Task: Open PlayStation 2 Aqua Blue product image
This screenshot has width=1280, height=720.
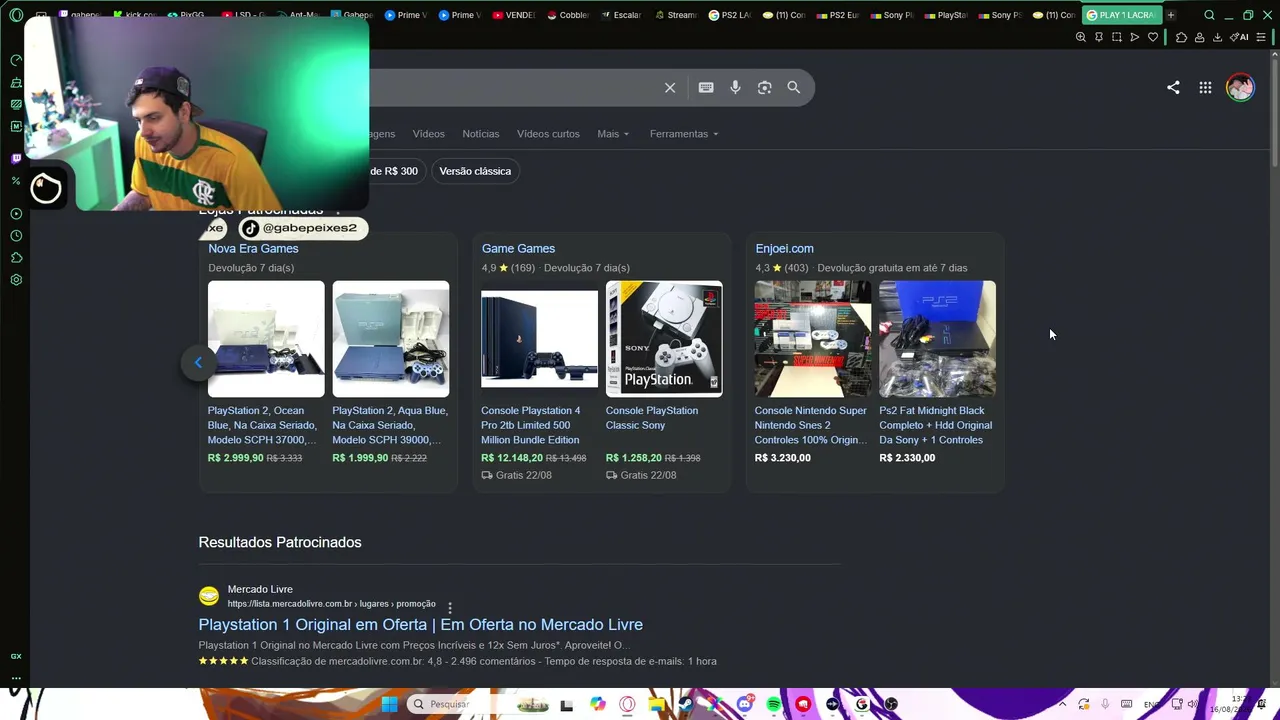Action: tap(391, 339)
